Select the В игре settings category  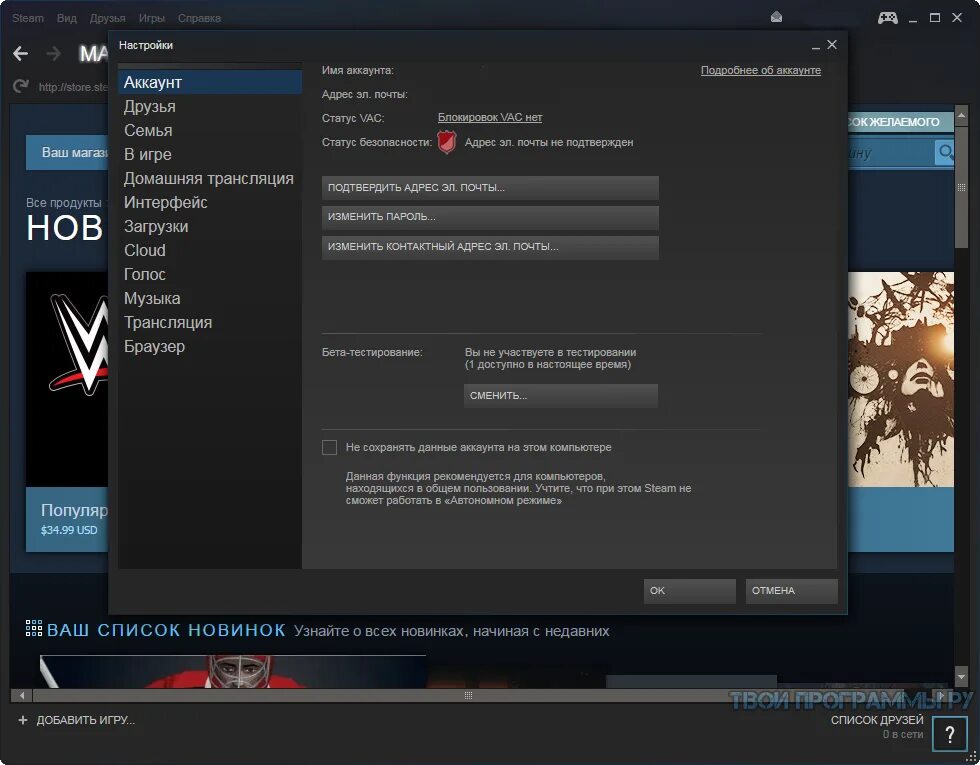pos(210,154)
